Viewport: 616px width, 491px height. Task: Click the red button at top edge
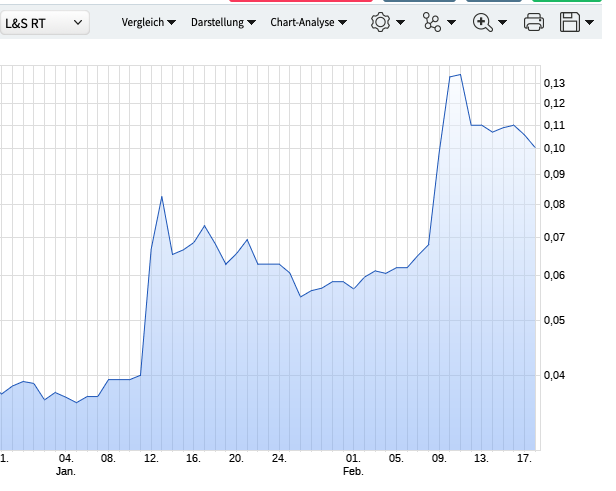click(301, 1)
